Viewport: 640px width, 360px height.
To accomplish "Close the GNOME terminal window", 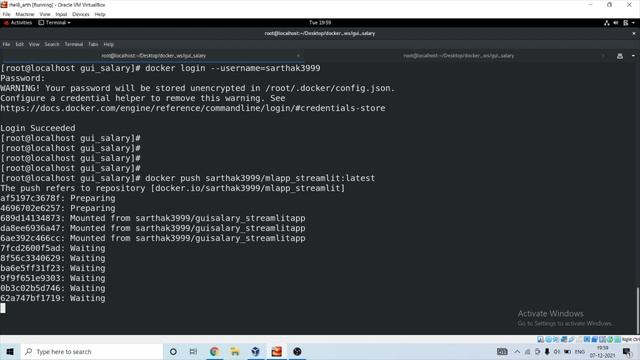I will click(634, 33).
